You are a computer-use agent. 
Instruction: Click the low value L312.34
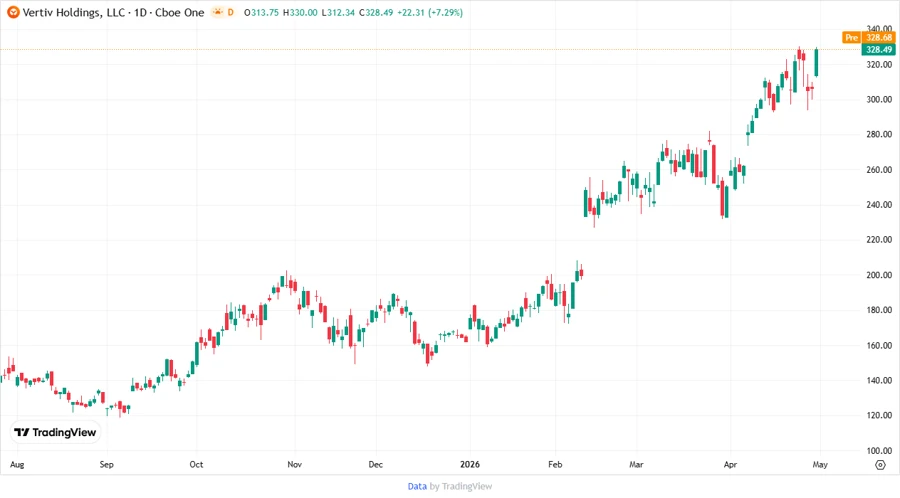click(x=338, y=13)
